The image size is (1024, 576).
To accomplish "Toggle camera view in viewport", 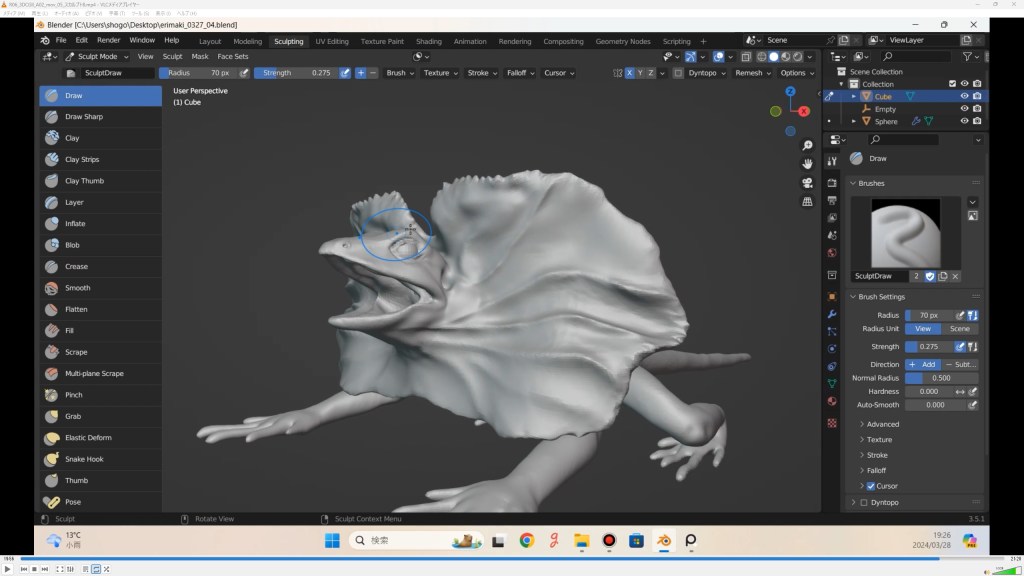I will coord(807,183).
